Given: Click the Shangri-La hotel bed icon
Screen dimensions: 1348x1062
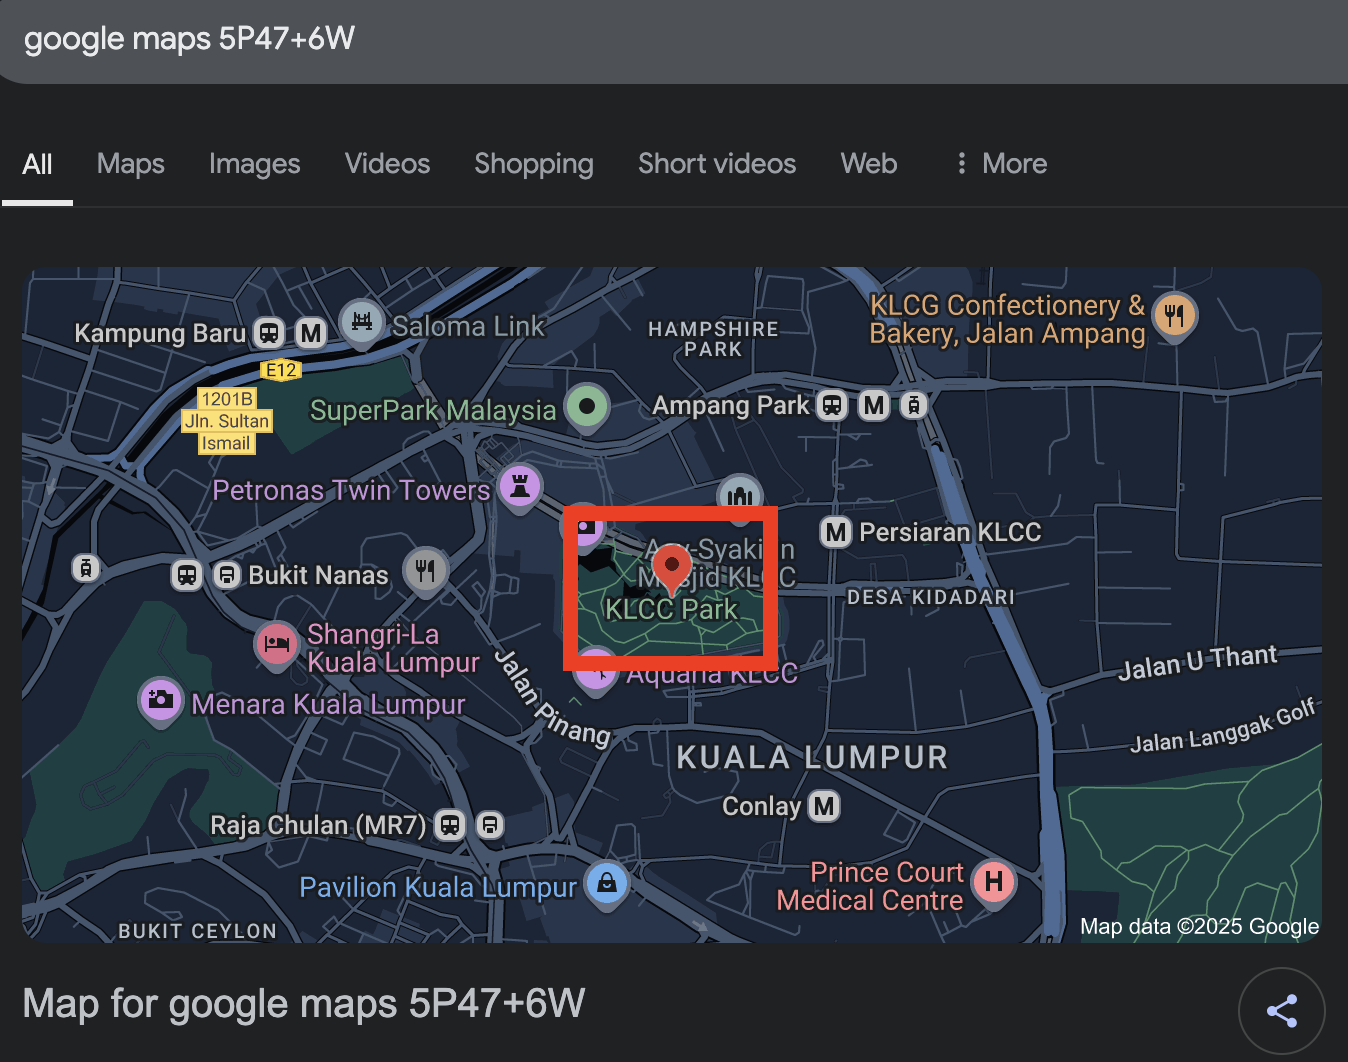Looking at the screenshot, I should point(276,644).
